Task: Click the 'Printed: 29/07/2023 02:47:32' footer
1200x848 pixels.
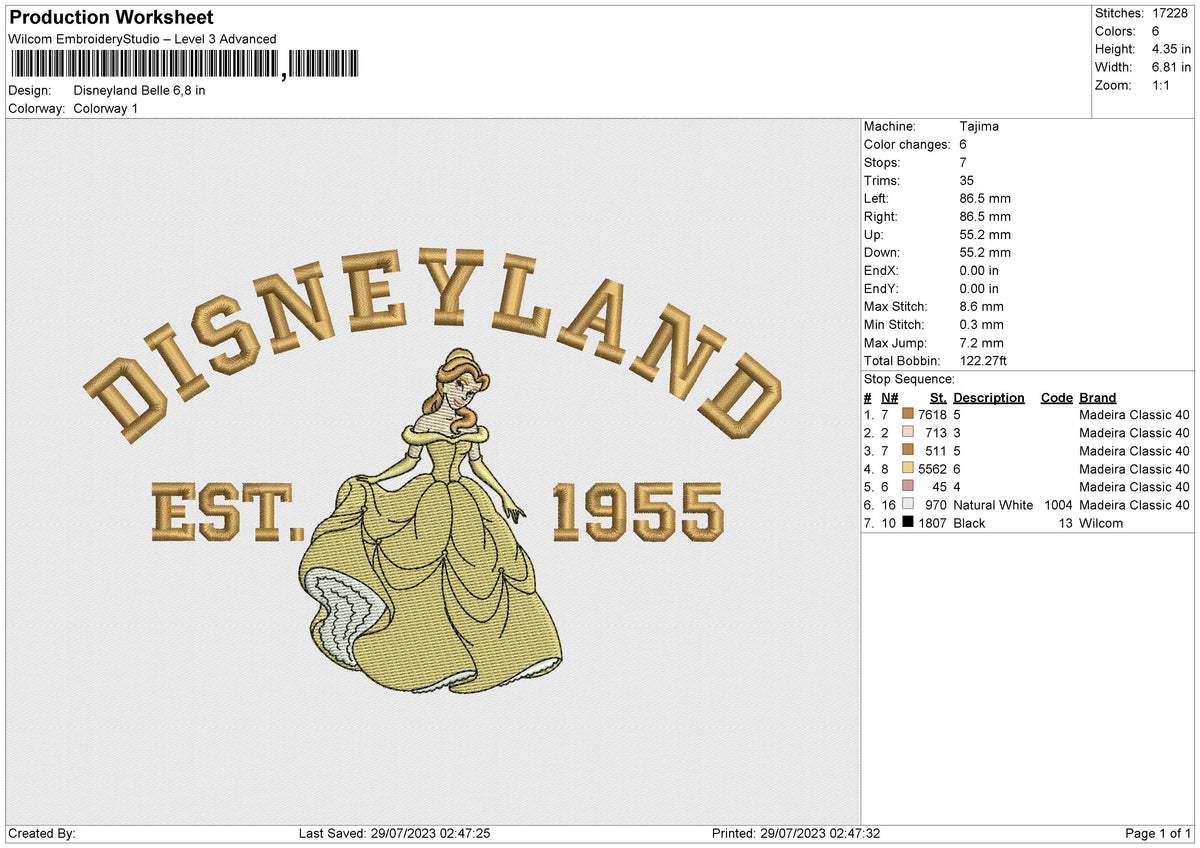Action: coord(796,833)
